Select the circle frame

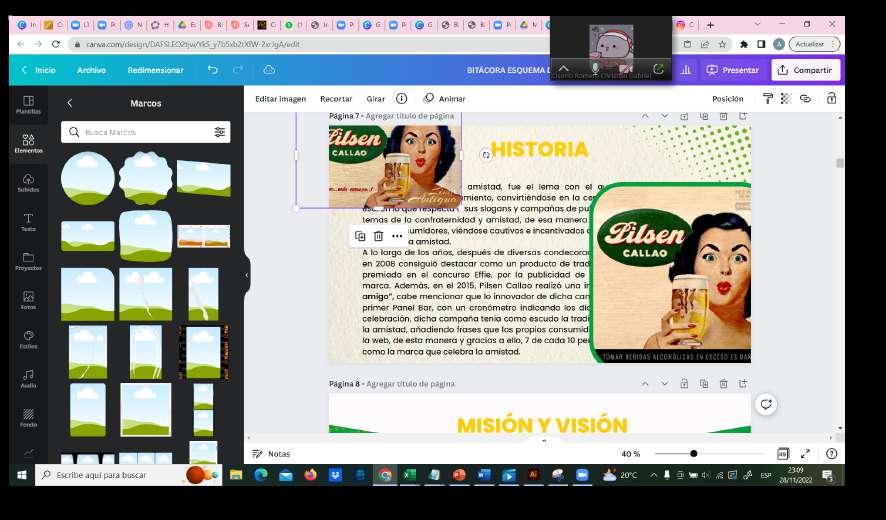pos(88,178)
